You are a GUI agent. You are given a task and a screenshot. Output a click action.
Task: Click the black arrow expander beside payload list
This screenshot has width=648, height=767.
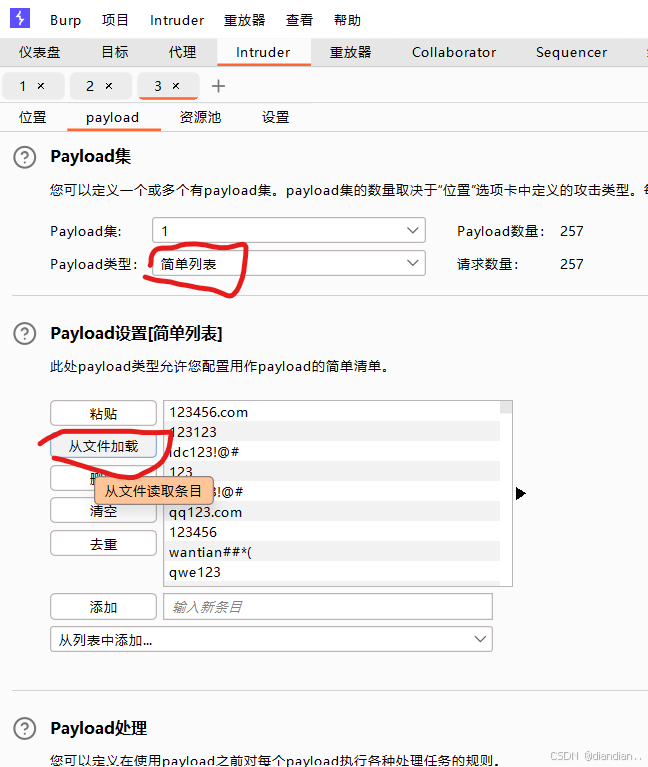[521, 494]
